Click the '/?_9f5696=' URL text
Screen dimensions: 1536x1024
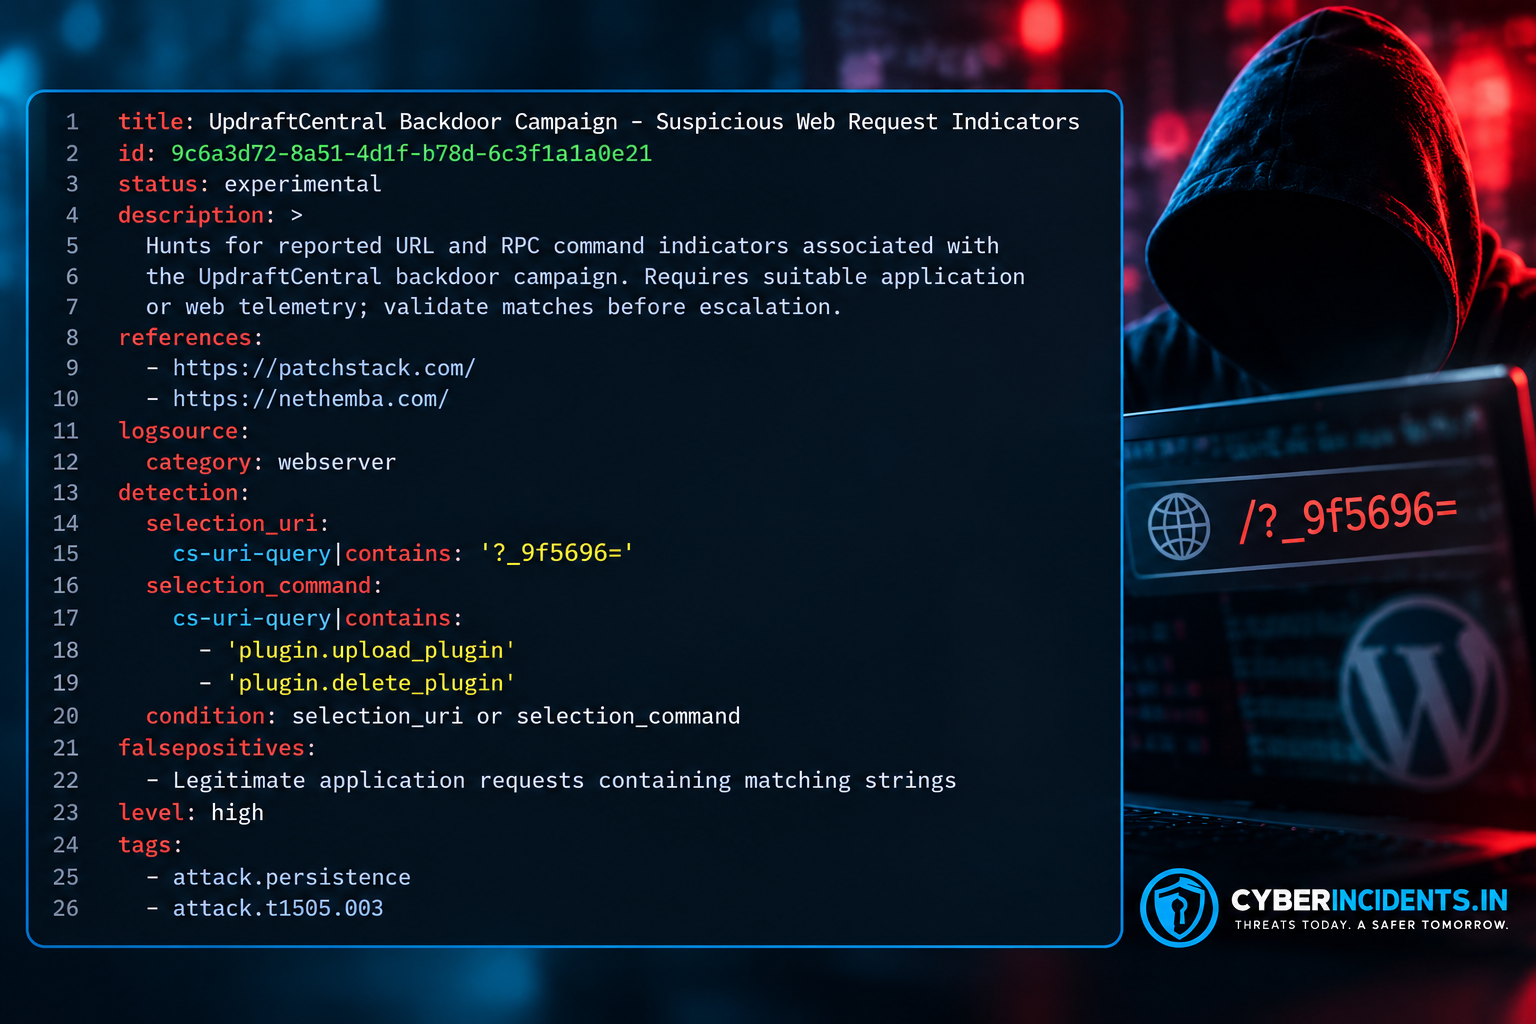tap(1348, 517)
